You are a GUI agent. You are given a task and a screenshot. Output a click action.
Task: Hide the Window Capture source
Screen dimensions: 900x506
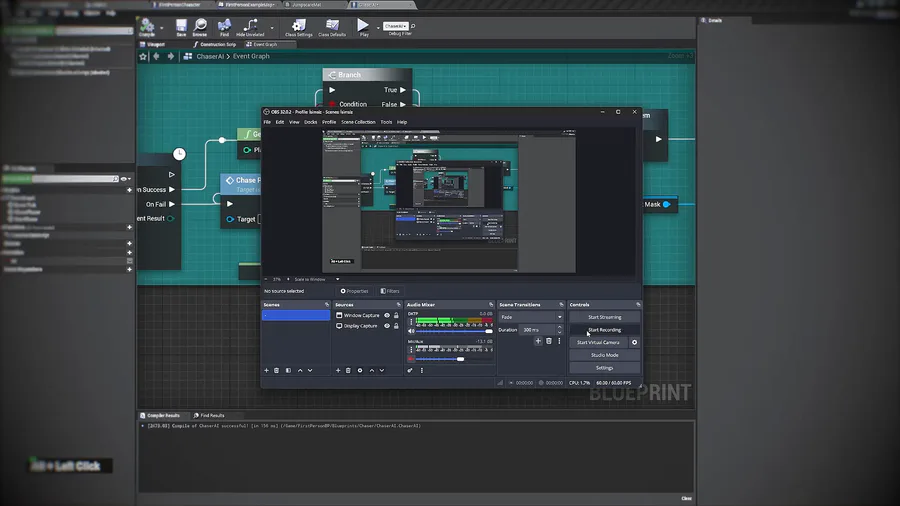coord(387,316)
